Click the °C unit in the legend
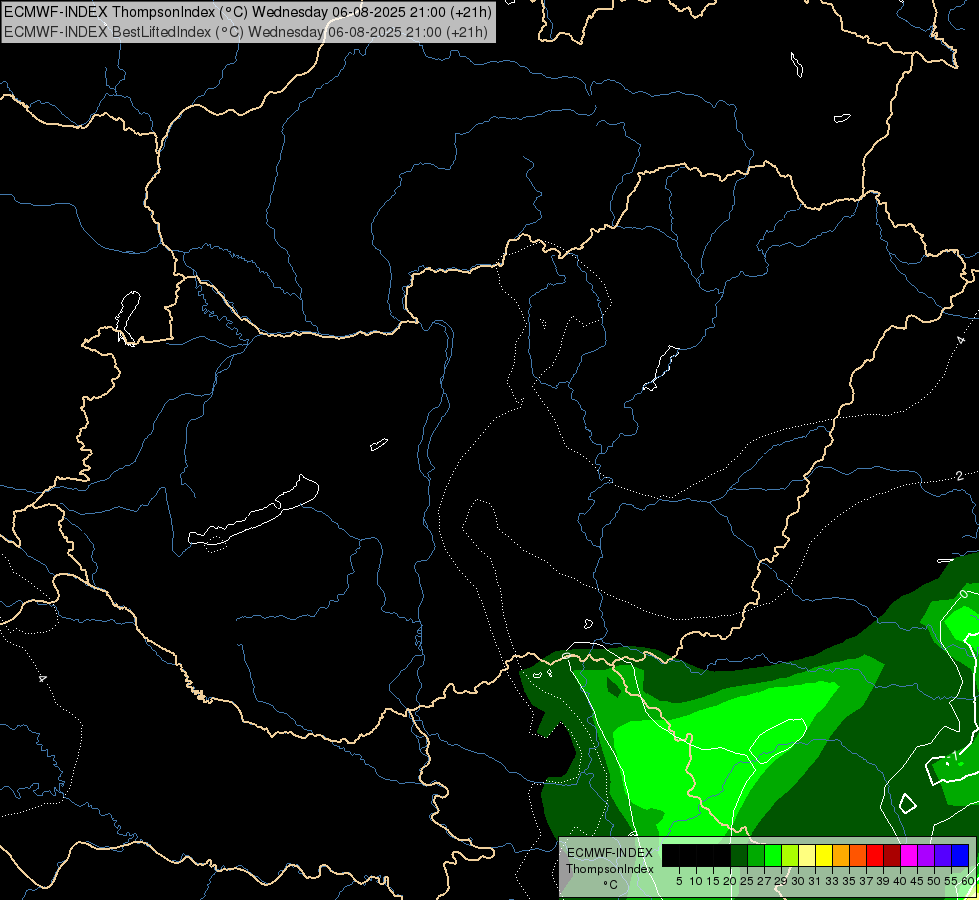The width and height of the screenshot is (979, 900). [611, 885]
